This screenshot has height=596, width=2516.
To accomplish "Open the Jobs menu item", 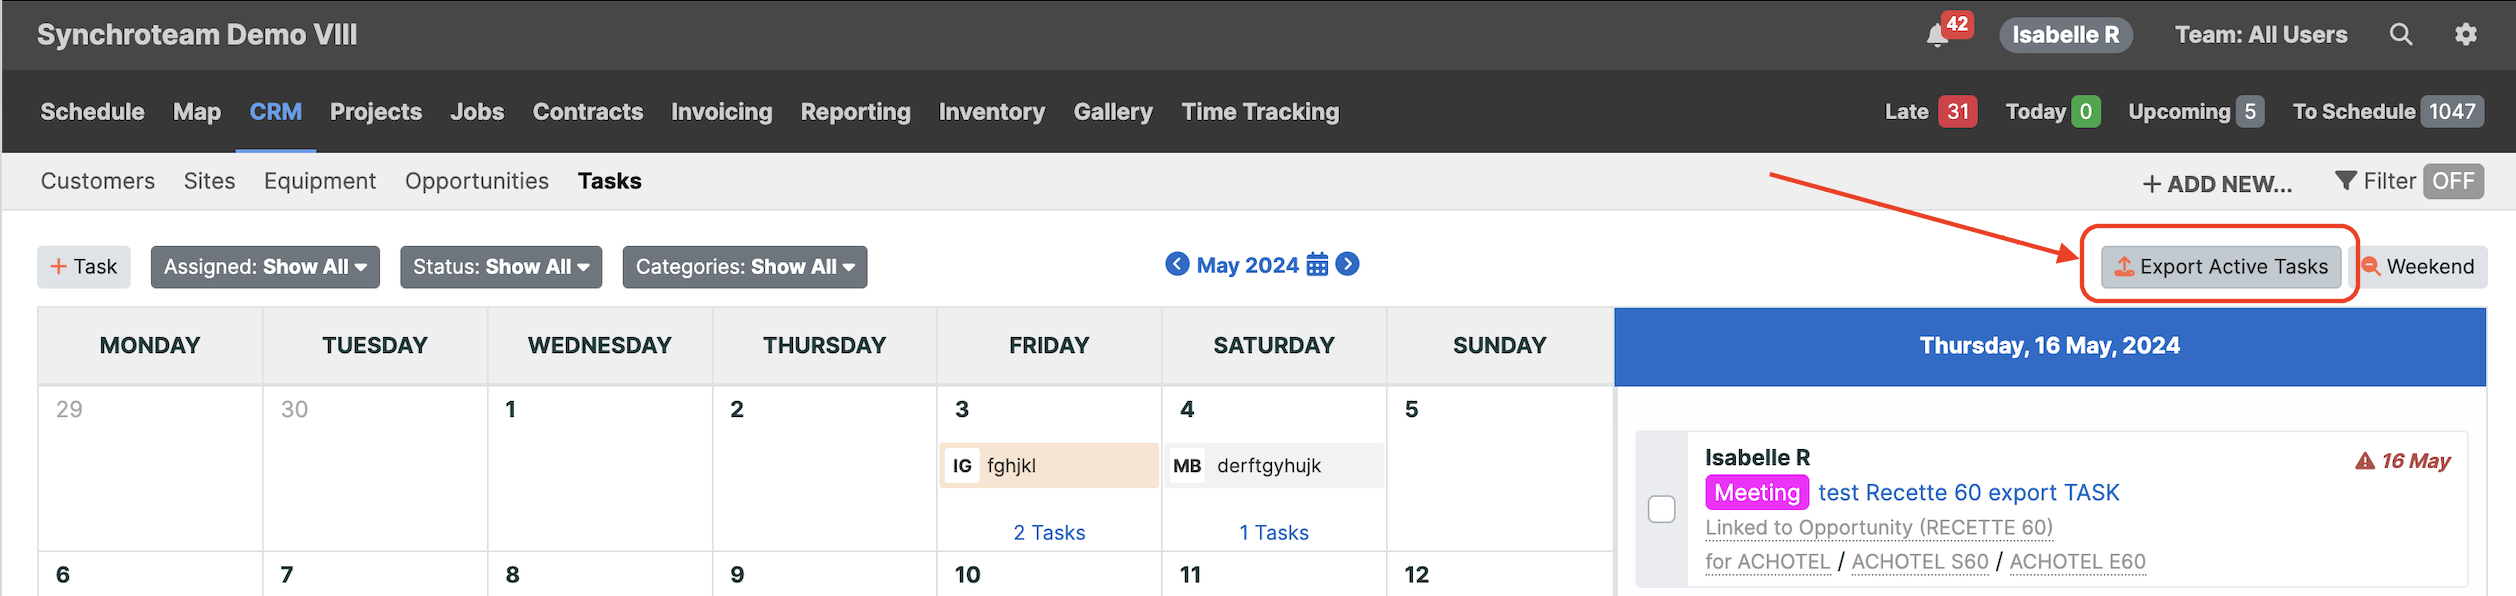I will point(477,112).
